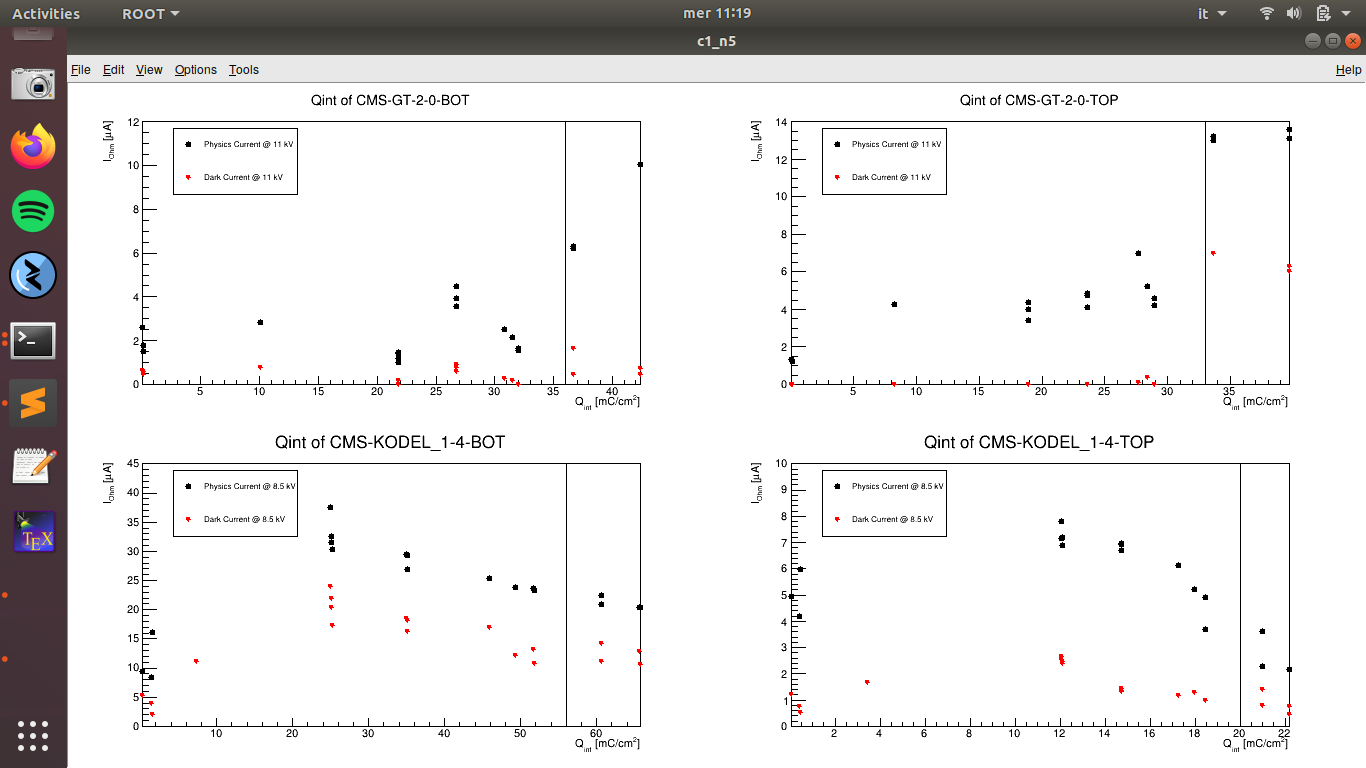Image resolution: width=1366 pixels, height=768 pixels.
Task: Open the screenshot camera app in dock
Action: tap(33, 84)
